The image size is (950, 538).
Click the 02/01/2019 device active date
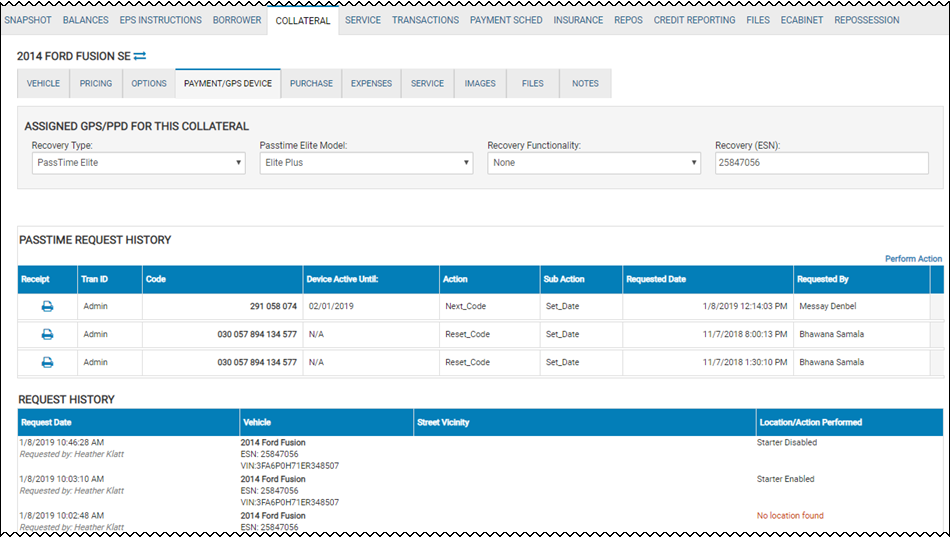[x=331, y=307]
